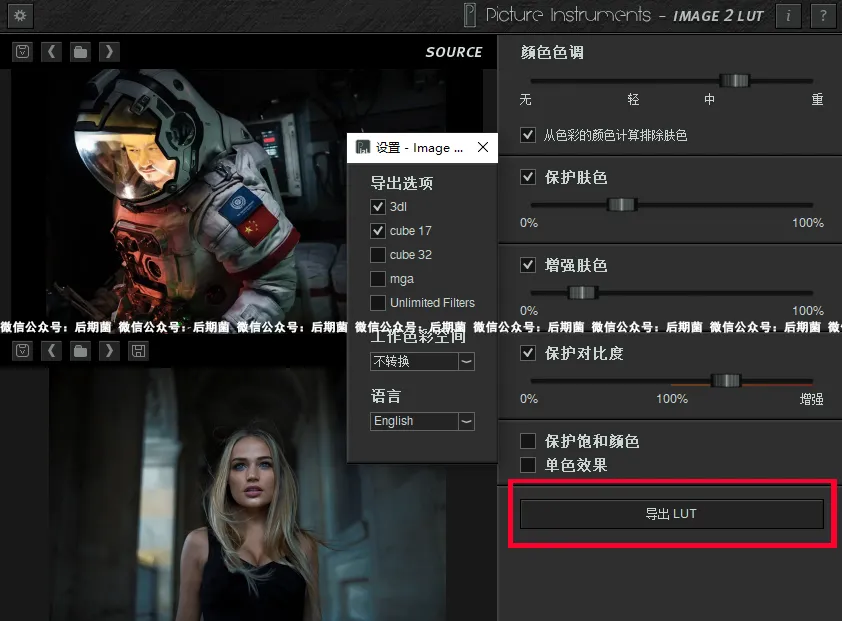This screenshot has height=621, width=842.
Task: Click the 保护对比度 slider handle
Action: tap(726, 381)
